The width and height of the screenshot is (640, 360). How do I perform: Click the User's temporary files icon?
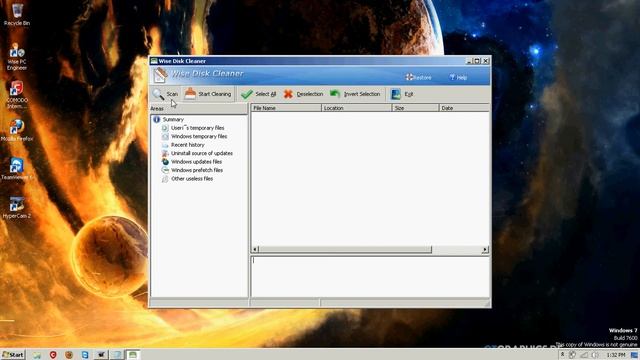(165, 128)
